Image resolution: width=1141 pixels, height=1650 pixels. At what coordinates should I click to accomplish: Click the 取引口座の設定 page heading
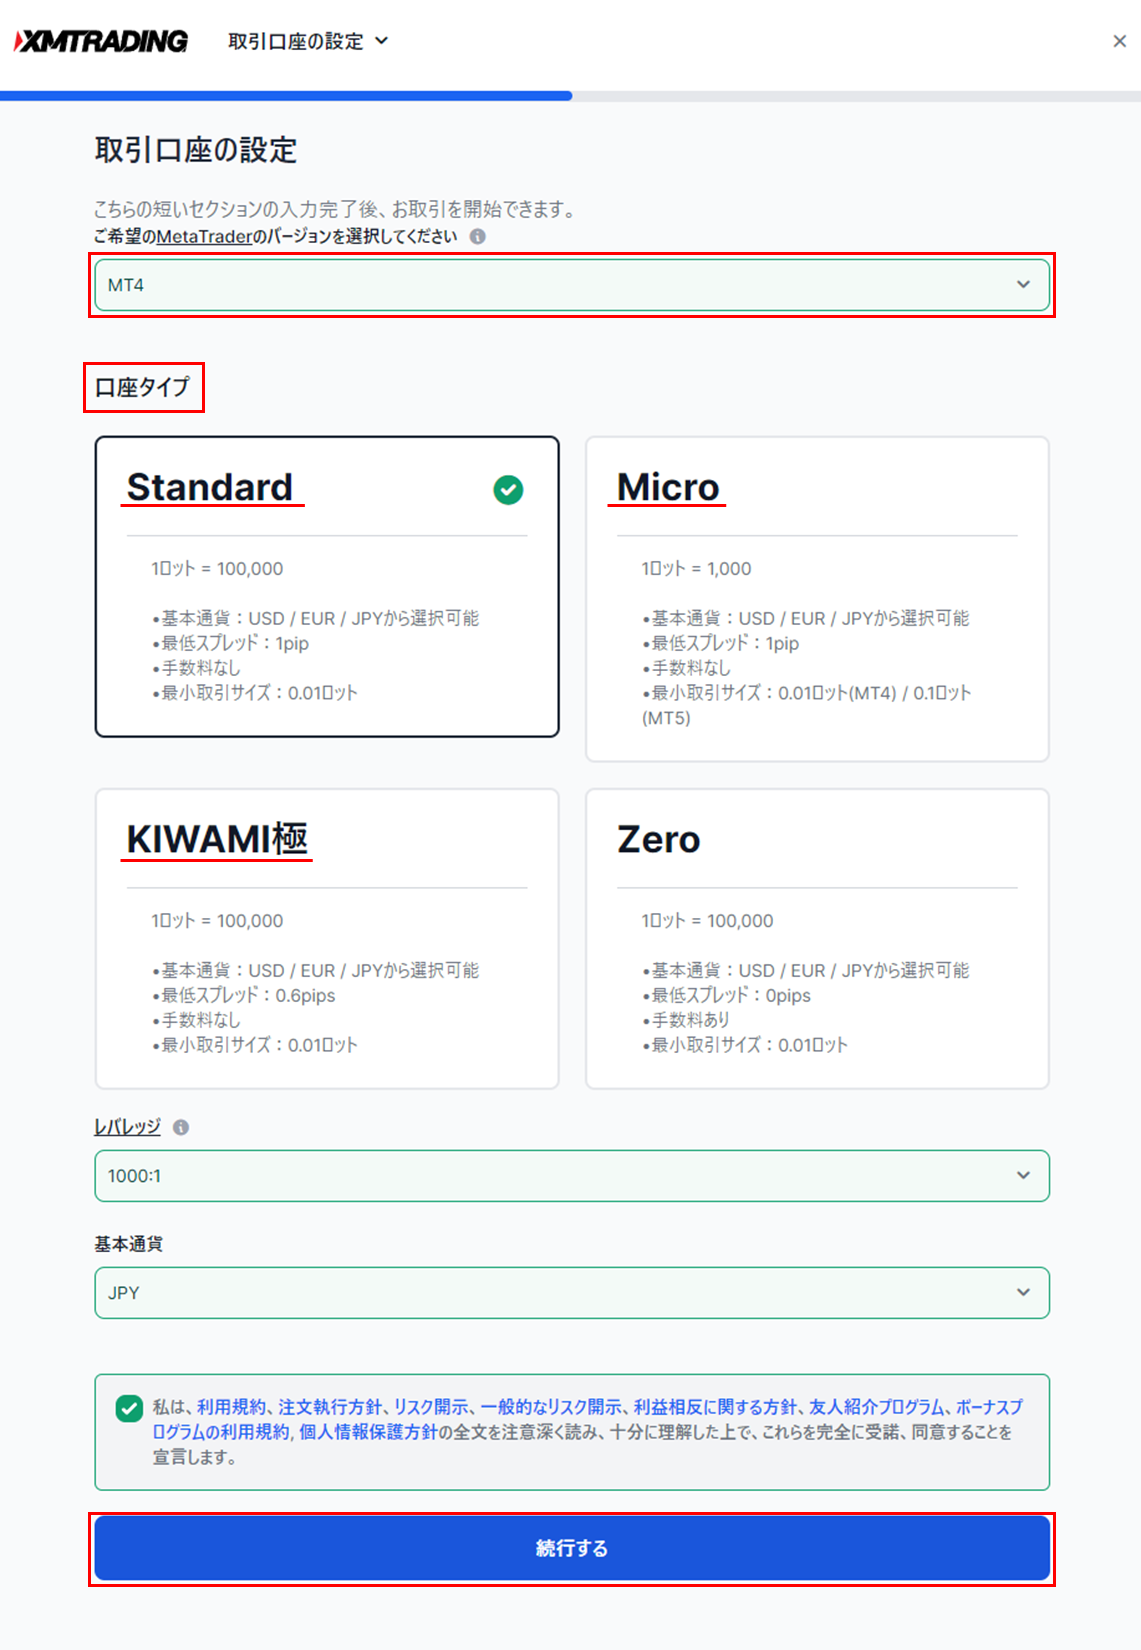[x=196, y=150]
